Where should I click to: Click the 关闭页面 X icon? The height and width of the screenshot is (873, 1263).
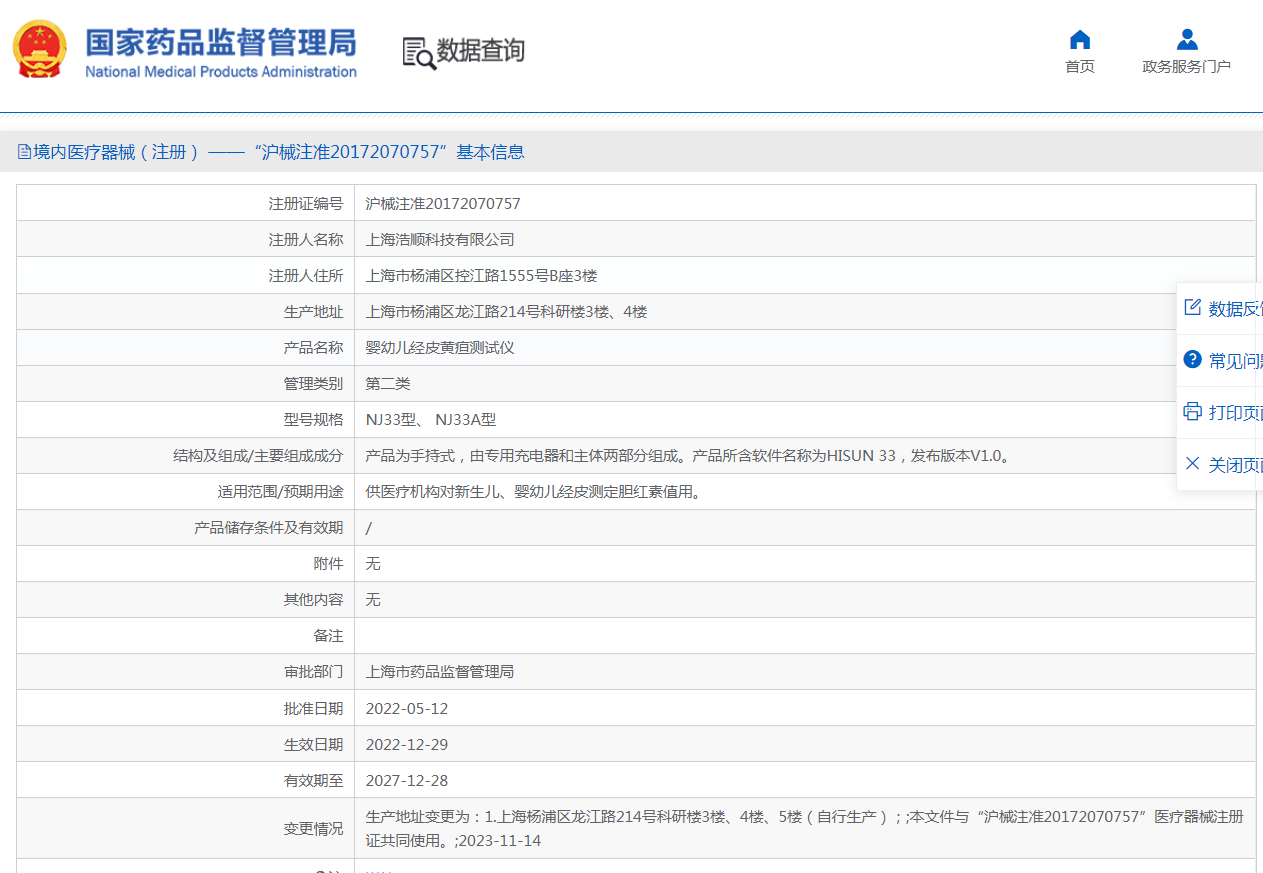pos(1192,463)
